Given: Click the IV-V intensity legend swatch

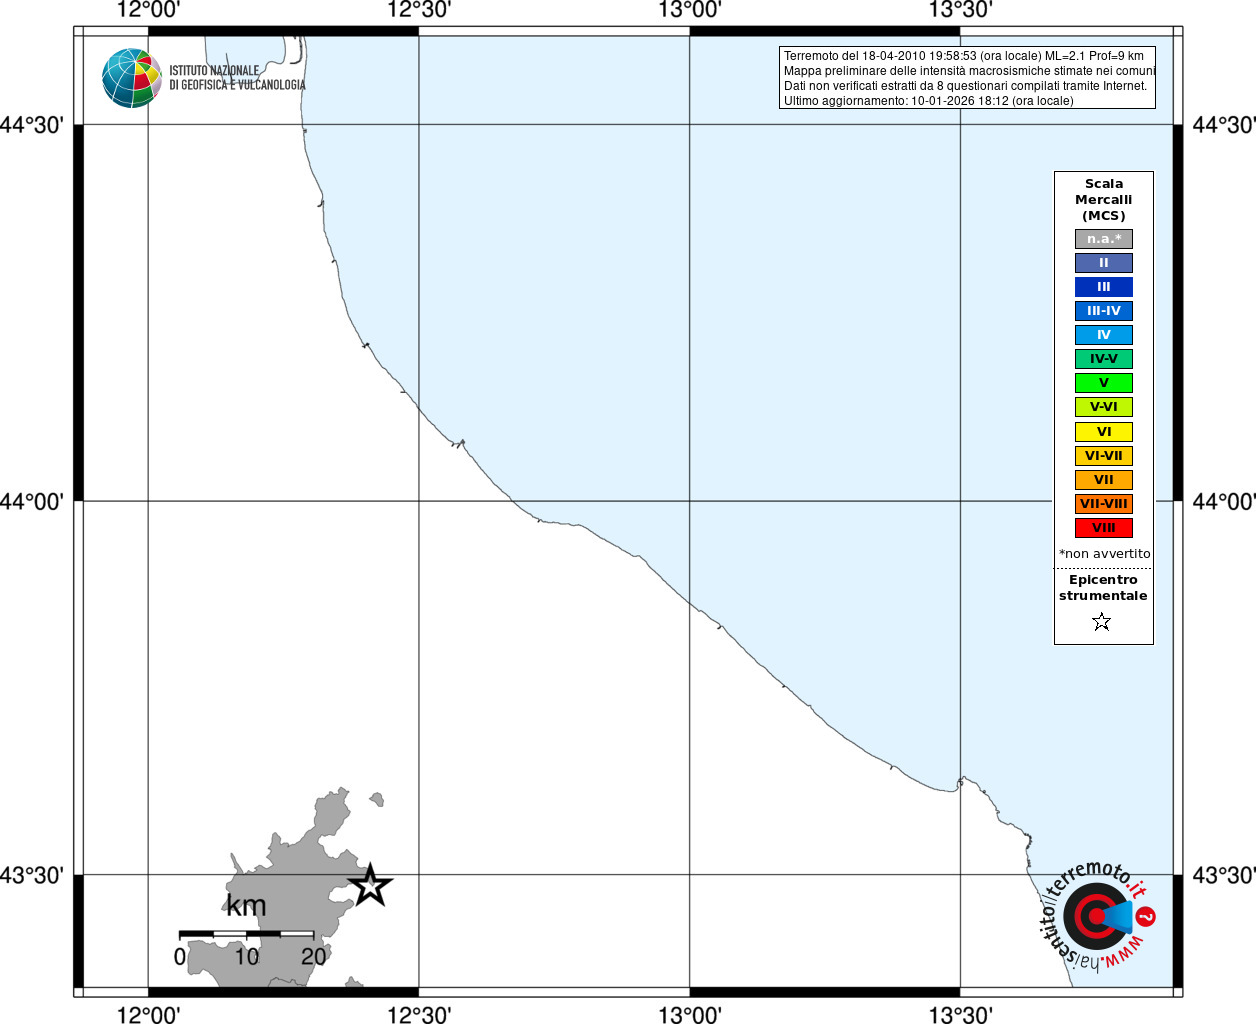Looking at the screenshot, I should coord(1104,359).
